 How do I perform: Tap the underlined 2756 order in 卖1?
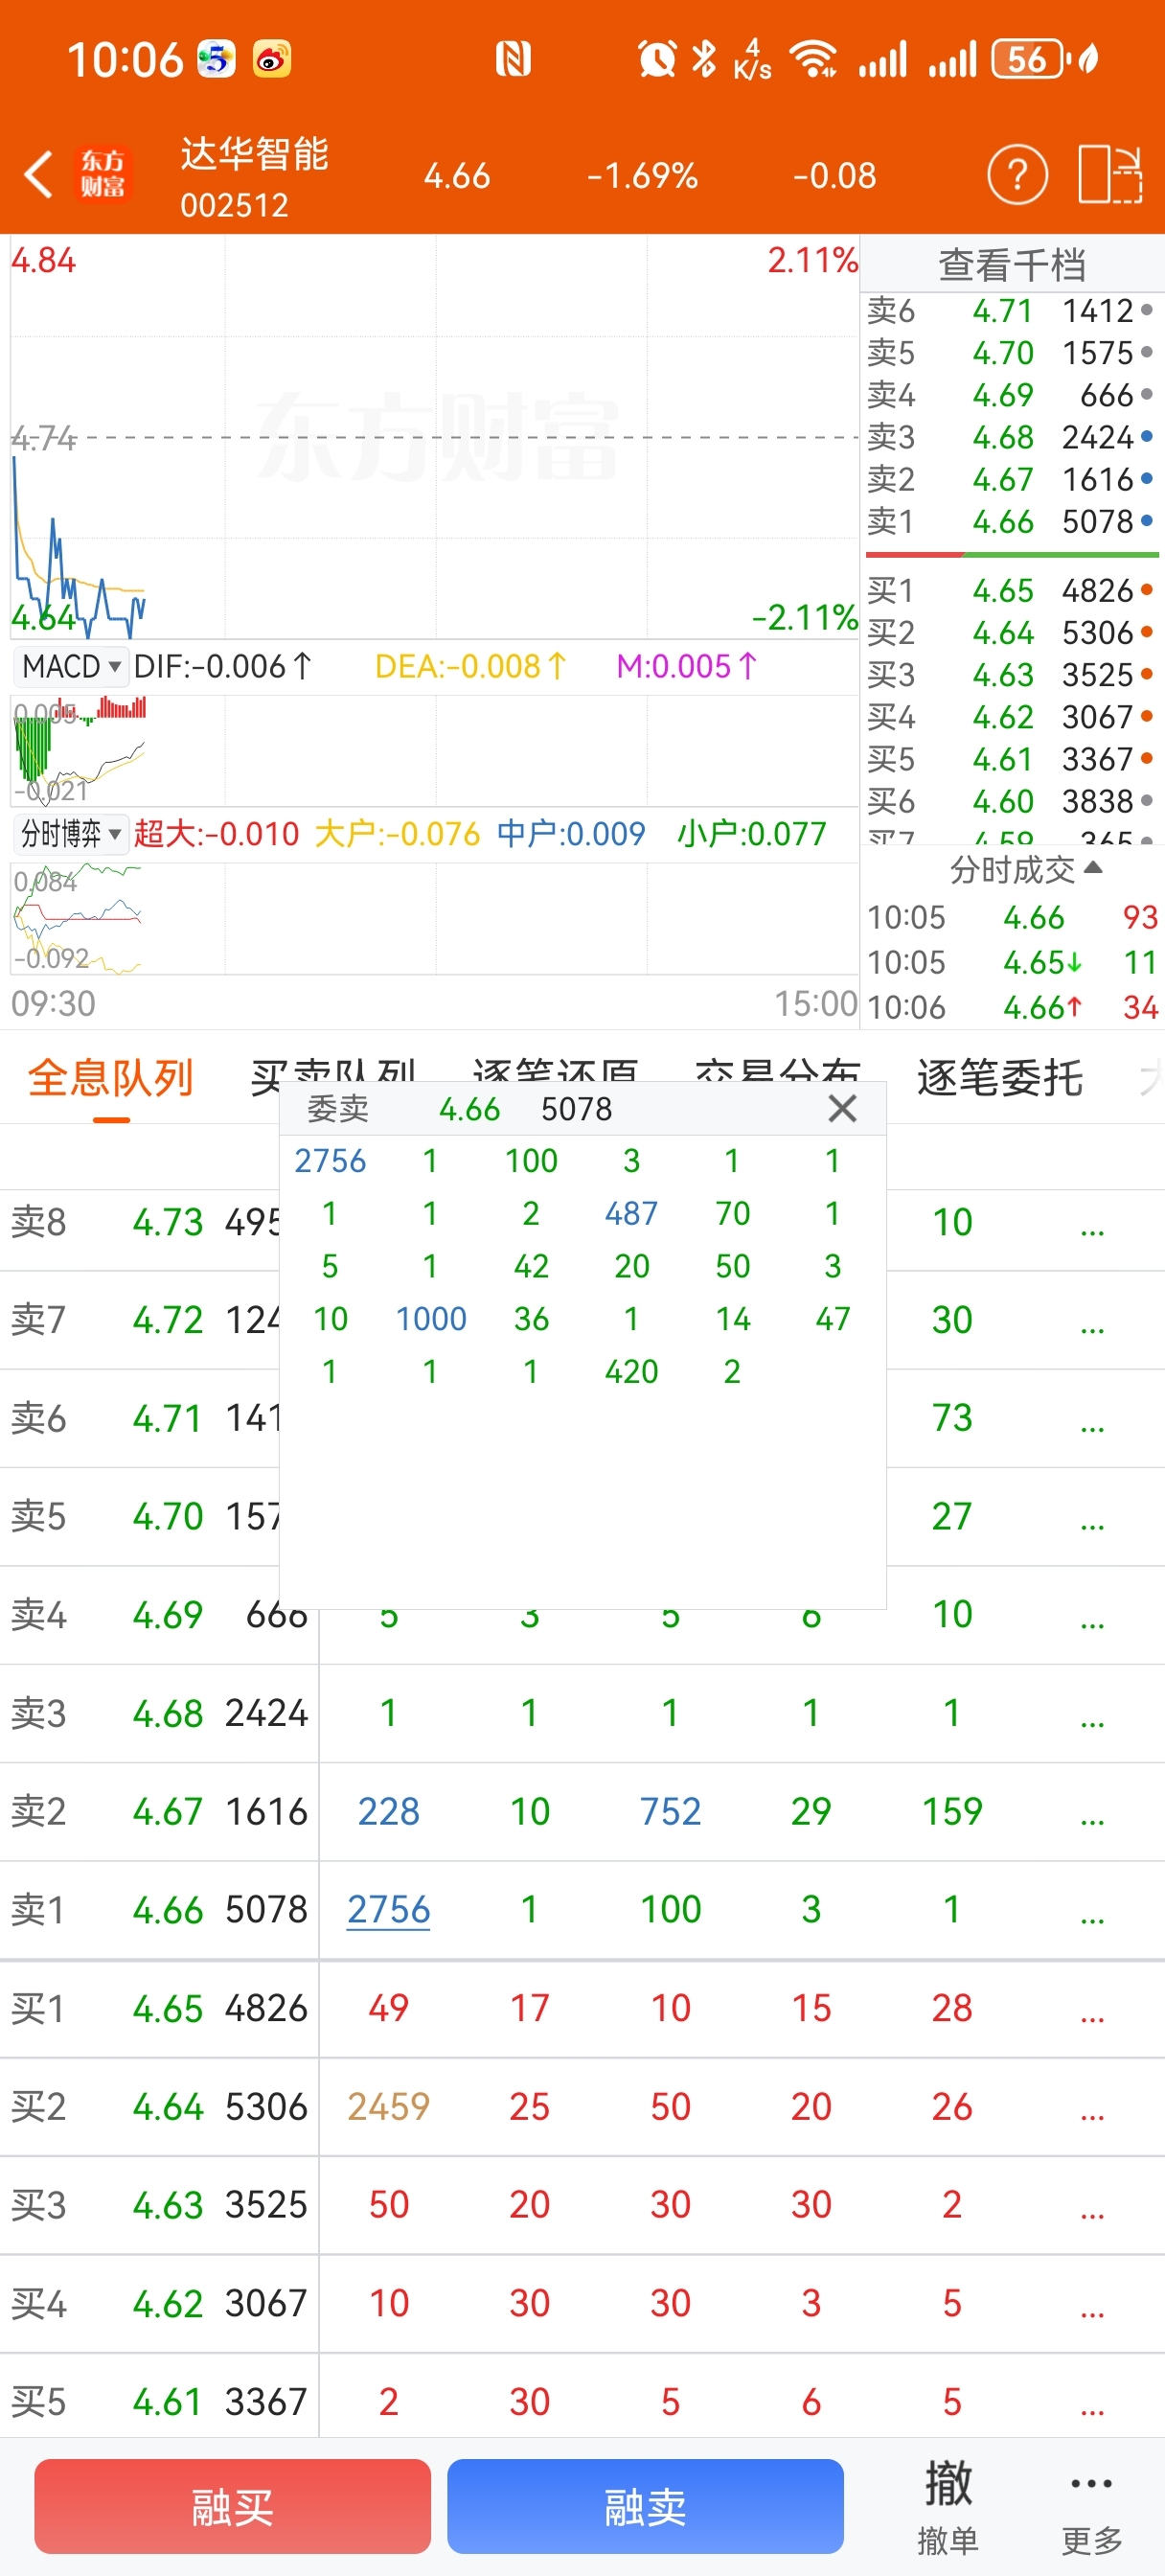(x=388, y=1909)
